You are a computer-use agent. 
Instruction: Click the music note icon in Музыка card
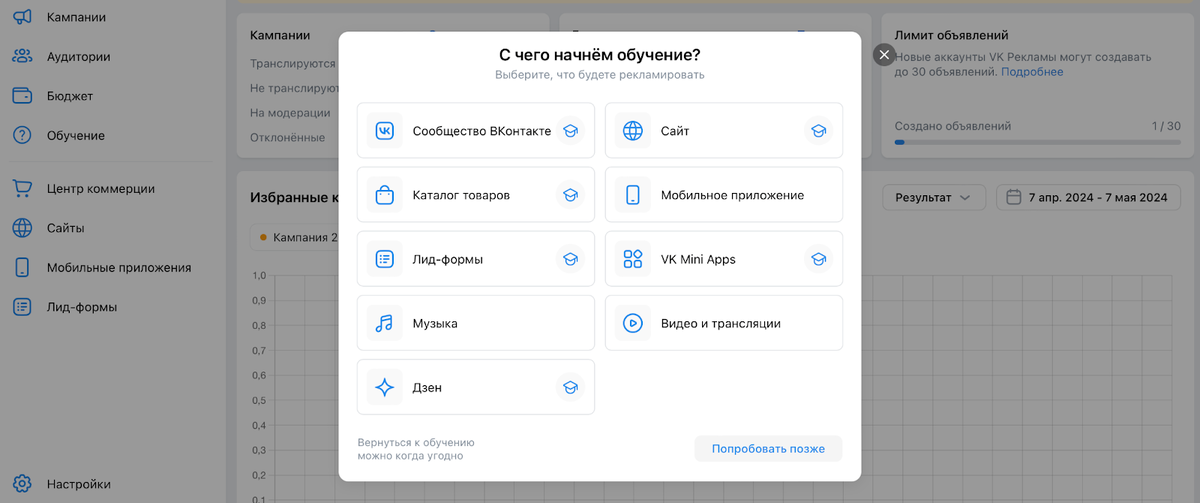coord(384,323)
